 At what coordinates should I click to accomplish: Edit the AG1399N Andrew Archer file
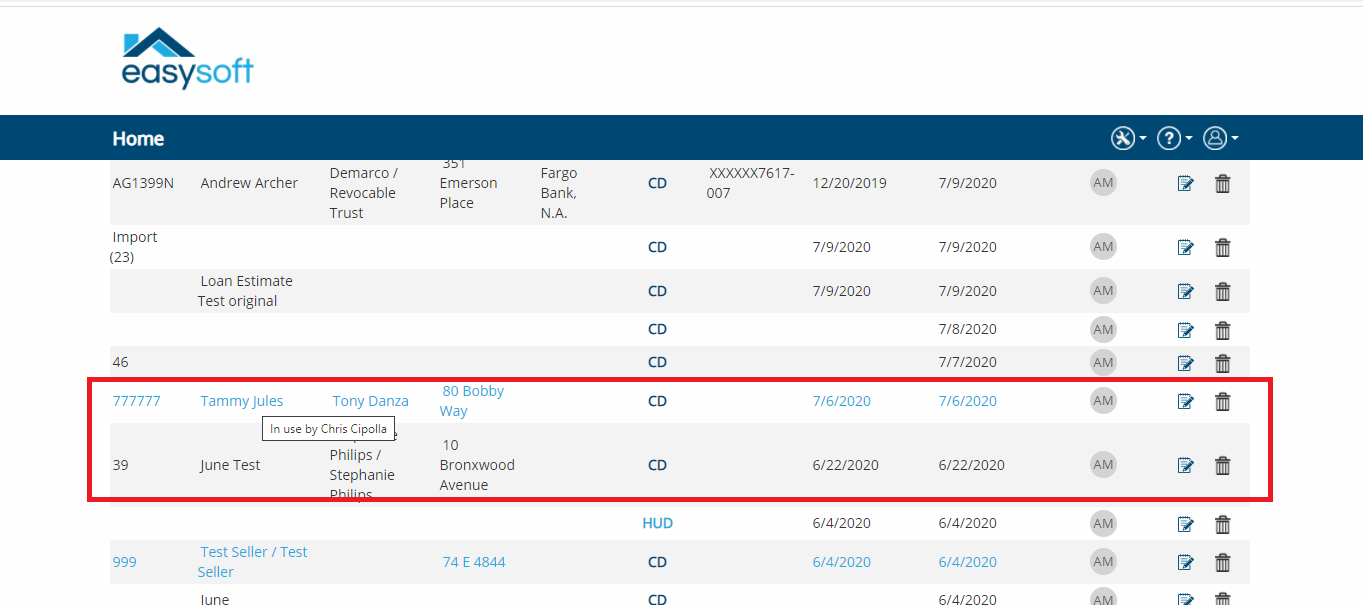[1186, 184]
